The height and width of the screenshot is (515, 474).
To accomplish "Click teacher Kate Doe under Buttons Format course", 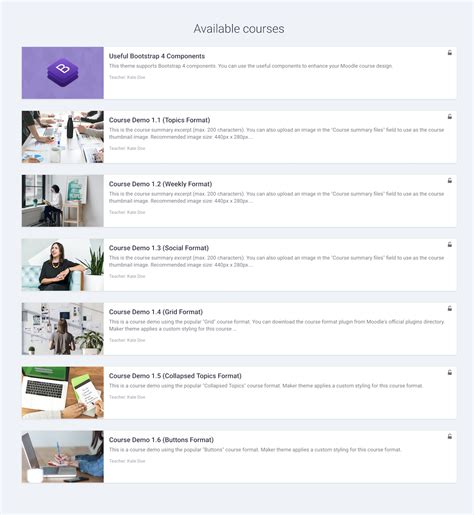I will [x=136, y=461].
